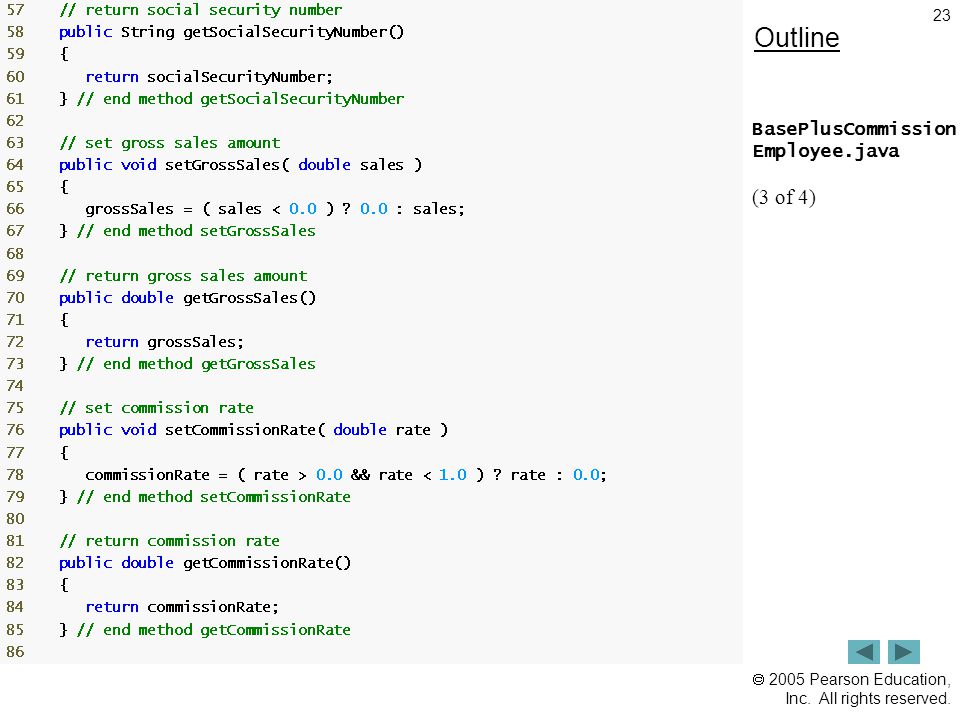Click 'return grossSales;' on line 72
The width and height of the screenshot is (960, 720).
[164, 342]
